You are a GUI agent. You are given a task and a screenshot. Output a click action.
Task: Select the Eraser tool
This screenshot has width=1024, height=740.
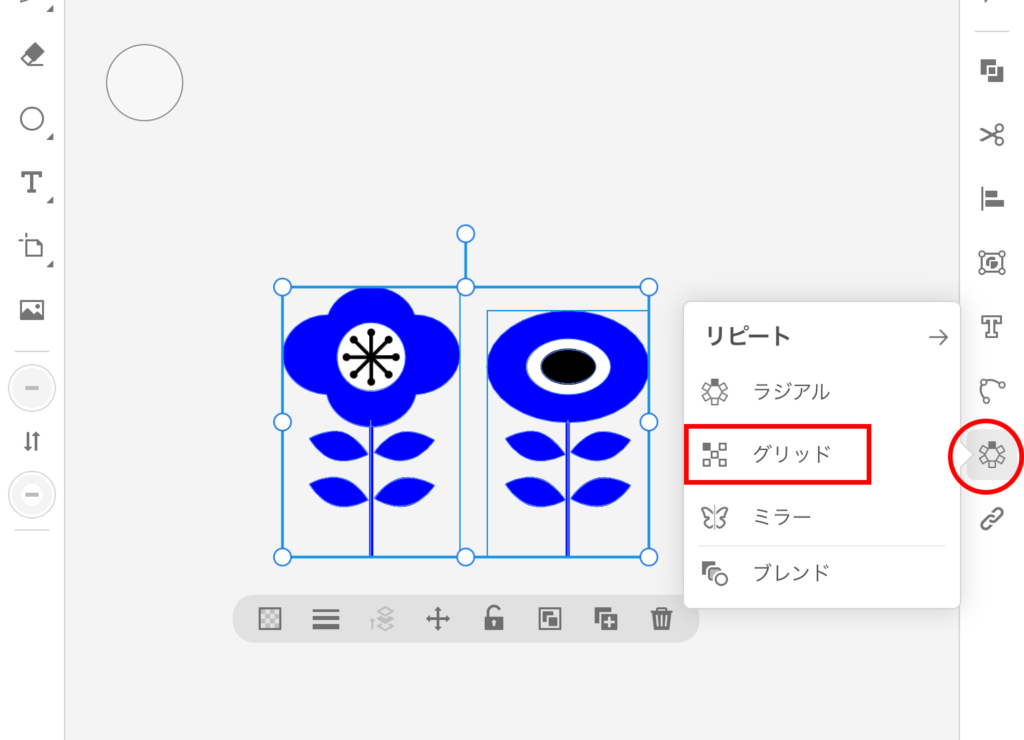(x=32, y=55)
